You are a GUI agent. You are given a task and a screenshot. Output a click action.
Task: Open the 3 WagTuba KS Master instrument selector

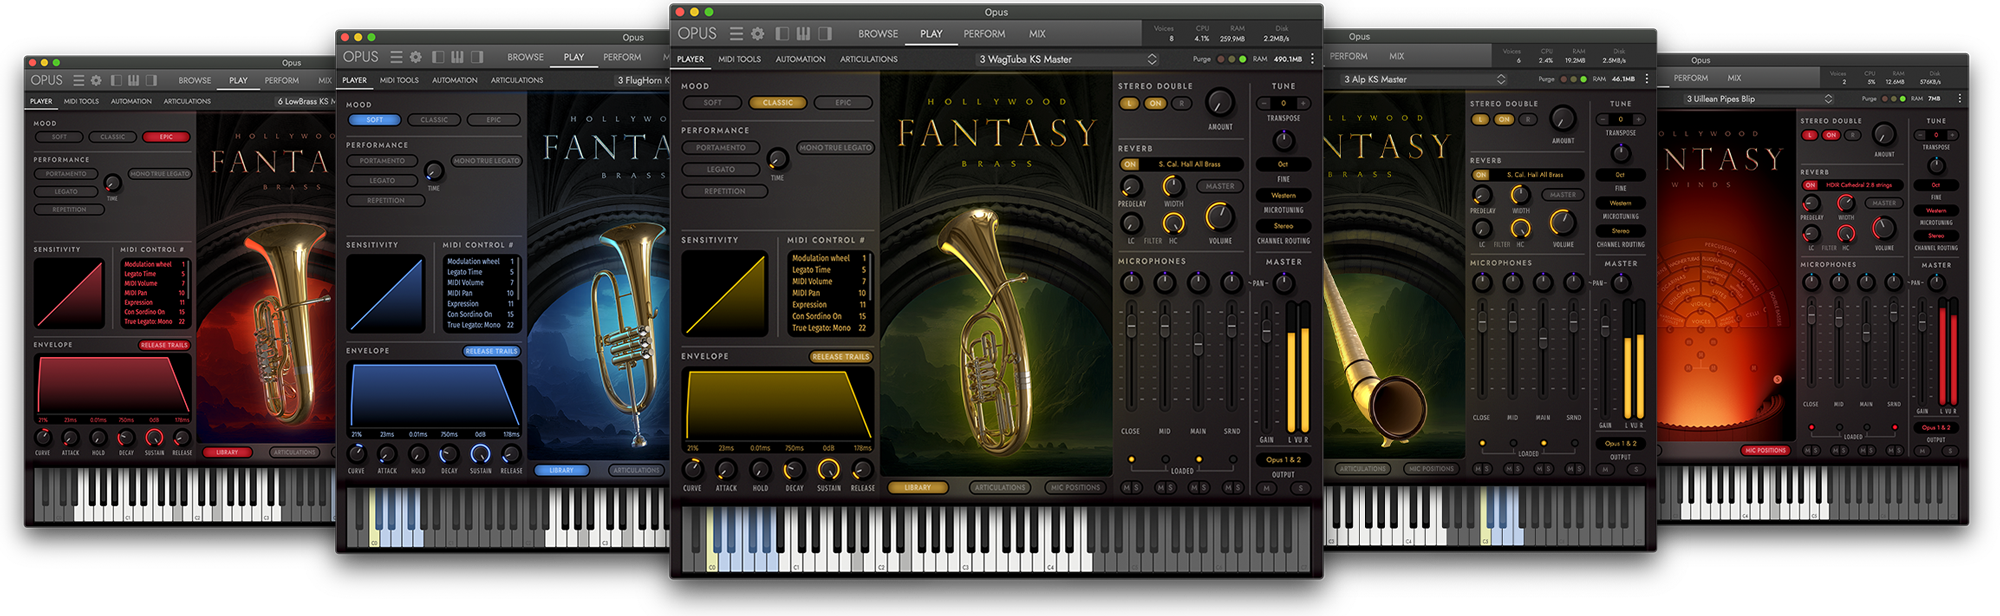point(1067,60)
